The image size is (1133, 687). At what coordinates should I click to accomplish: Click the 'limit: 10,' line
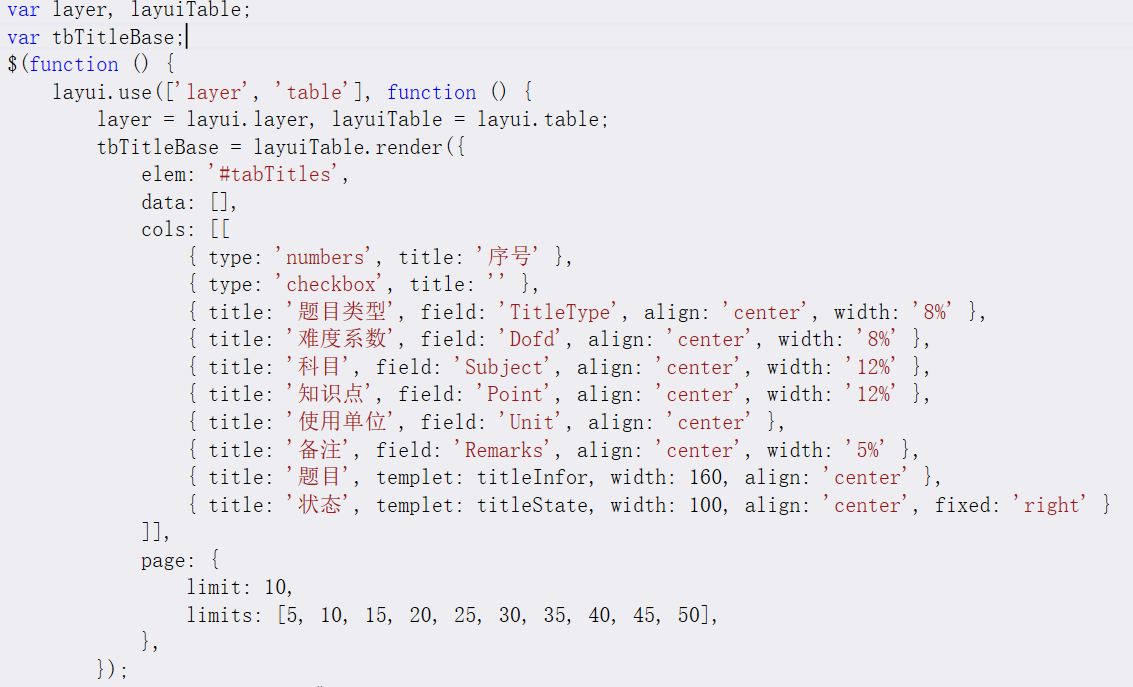tap(239, 587)
